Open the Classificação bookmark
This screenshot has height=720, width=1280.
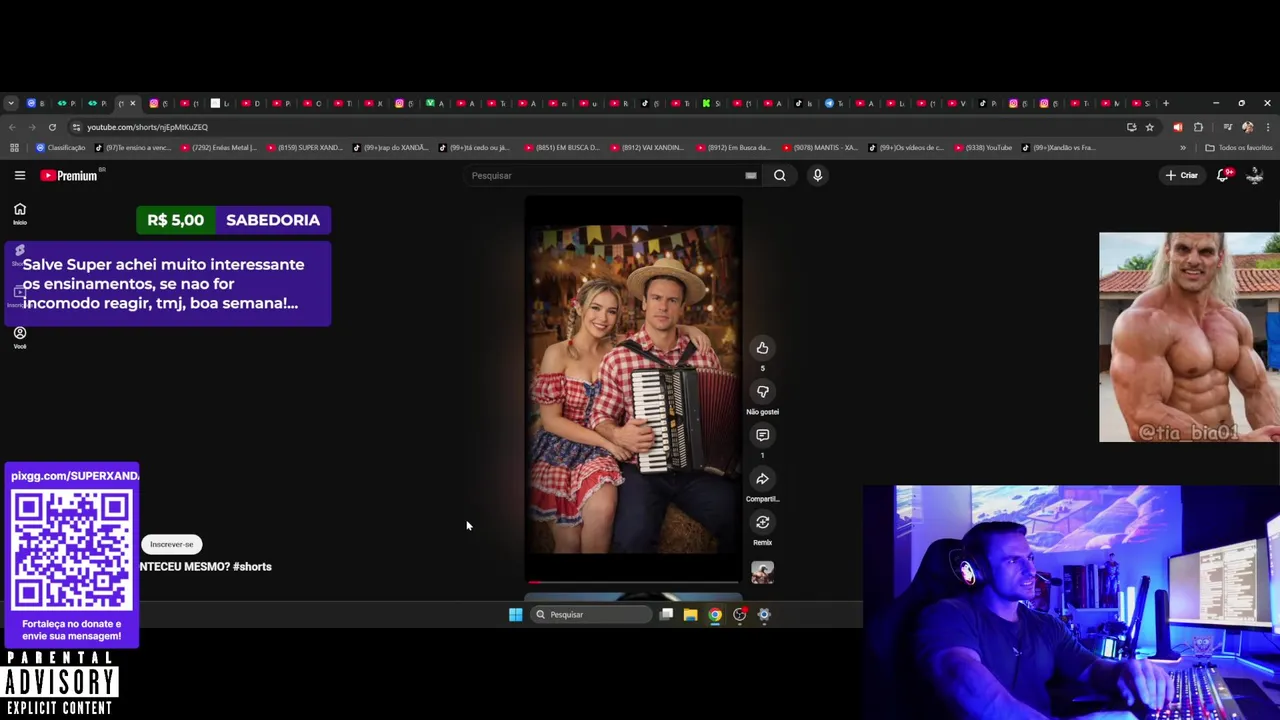click(x=61, y=148)
